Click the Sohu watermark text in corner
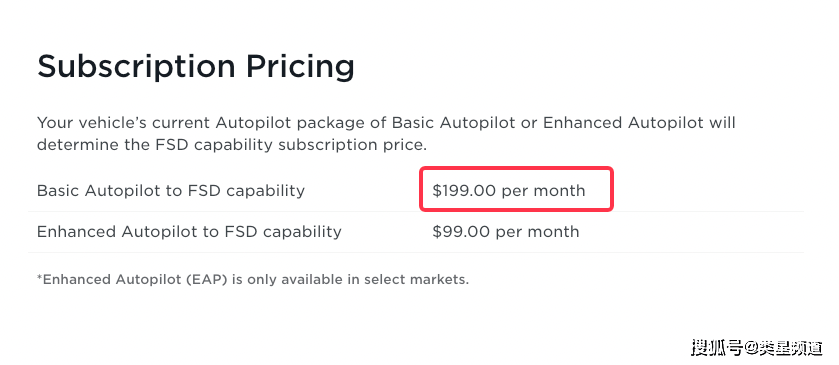Screen dimensions: 839x365 [x=757, y=347]
